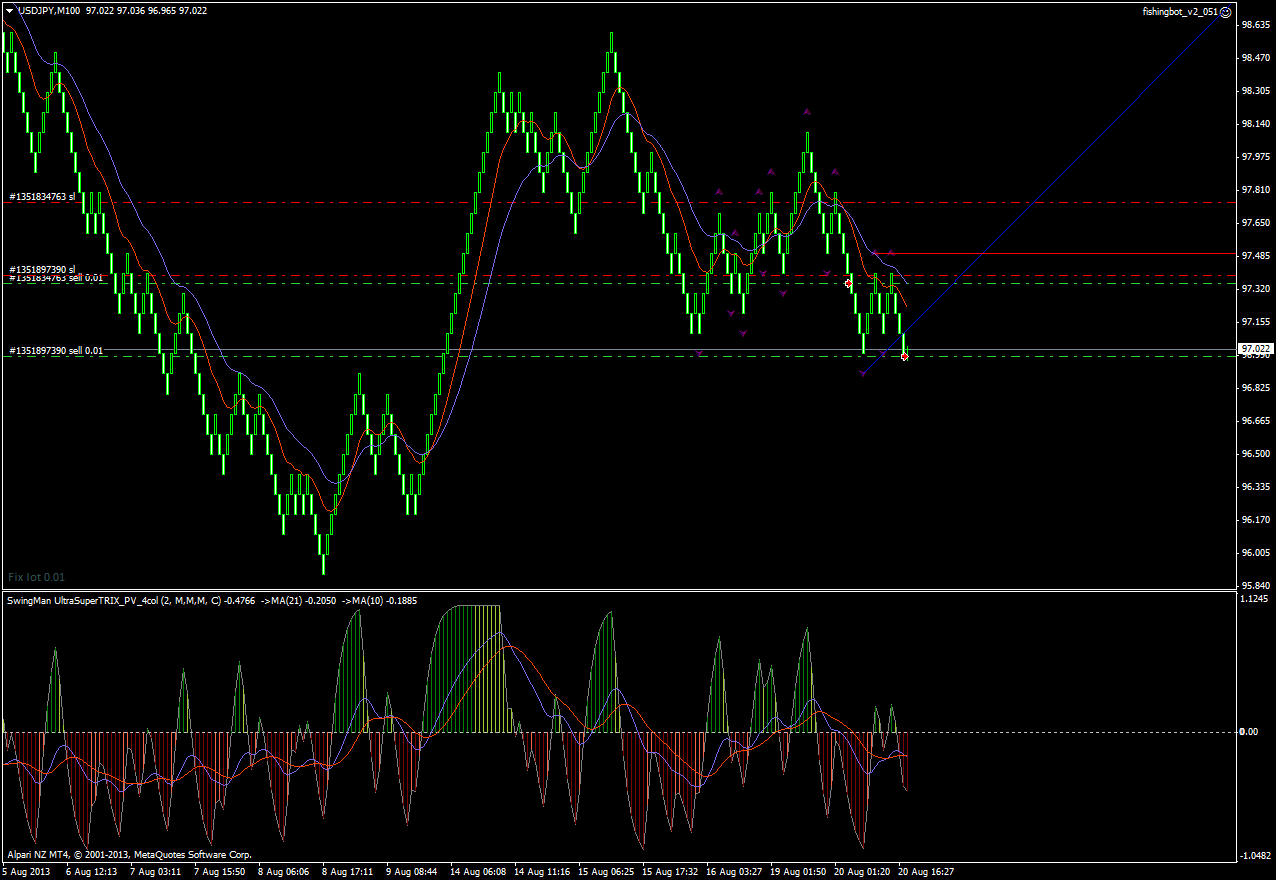The height and width of the screenshot is (880, 1276).
Task: Click the fishingbot_v2_051 expert advisor name
Action: pyautogui.click(x=1180, y=11)
